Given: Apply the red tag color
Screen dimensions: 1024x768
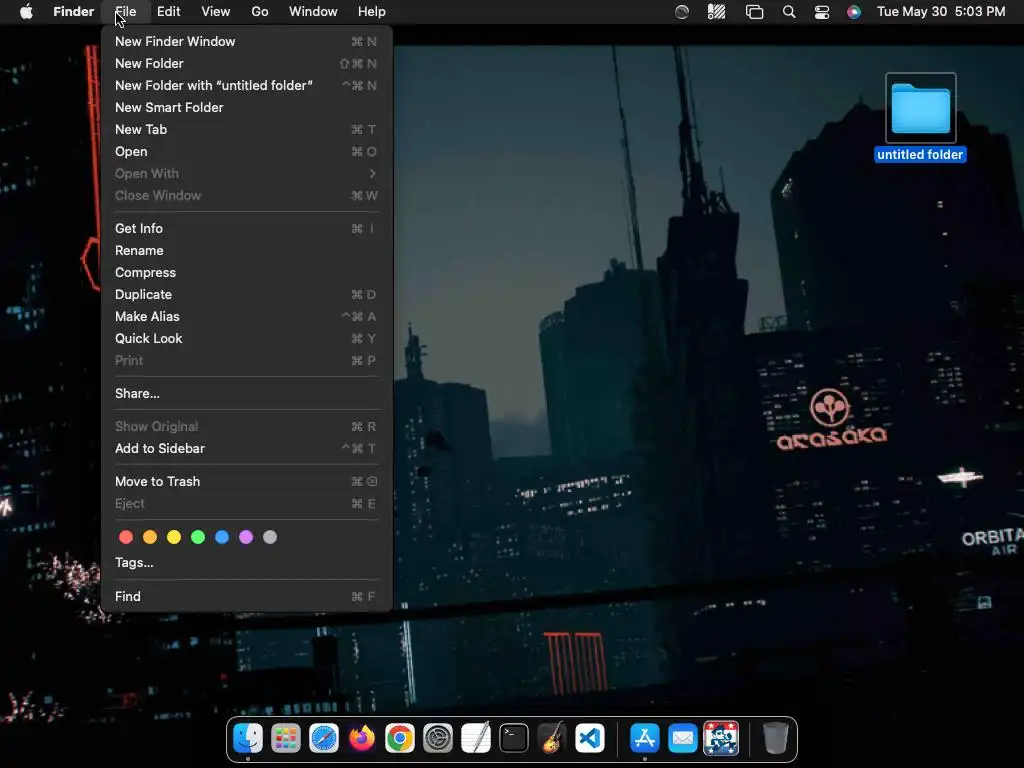Looking at the screenshot, I should coord(126,537).
